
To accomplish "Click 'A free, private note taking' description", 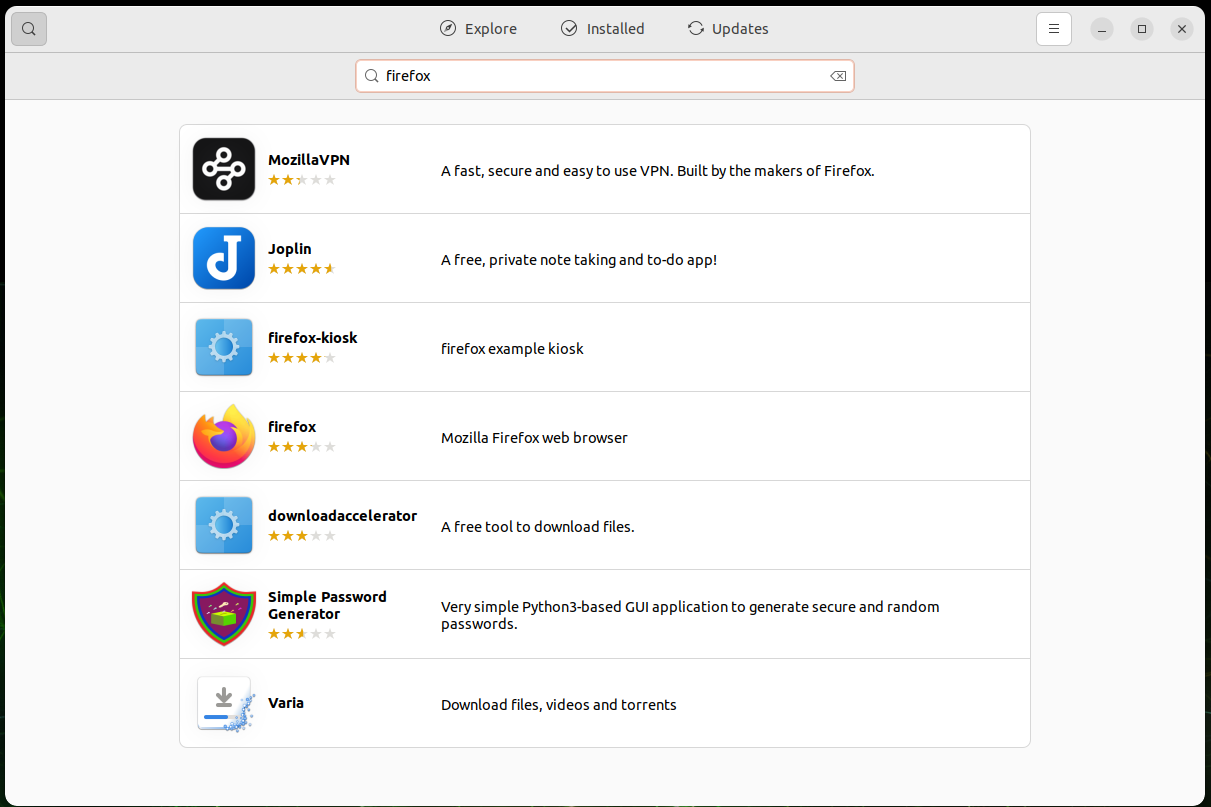I will (579, 260).
